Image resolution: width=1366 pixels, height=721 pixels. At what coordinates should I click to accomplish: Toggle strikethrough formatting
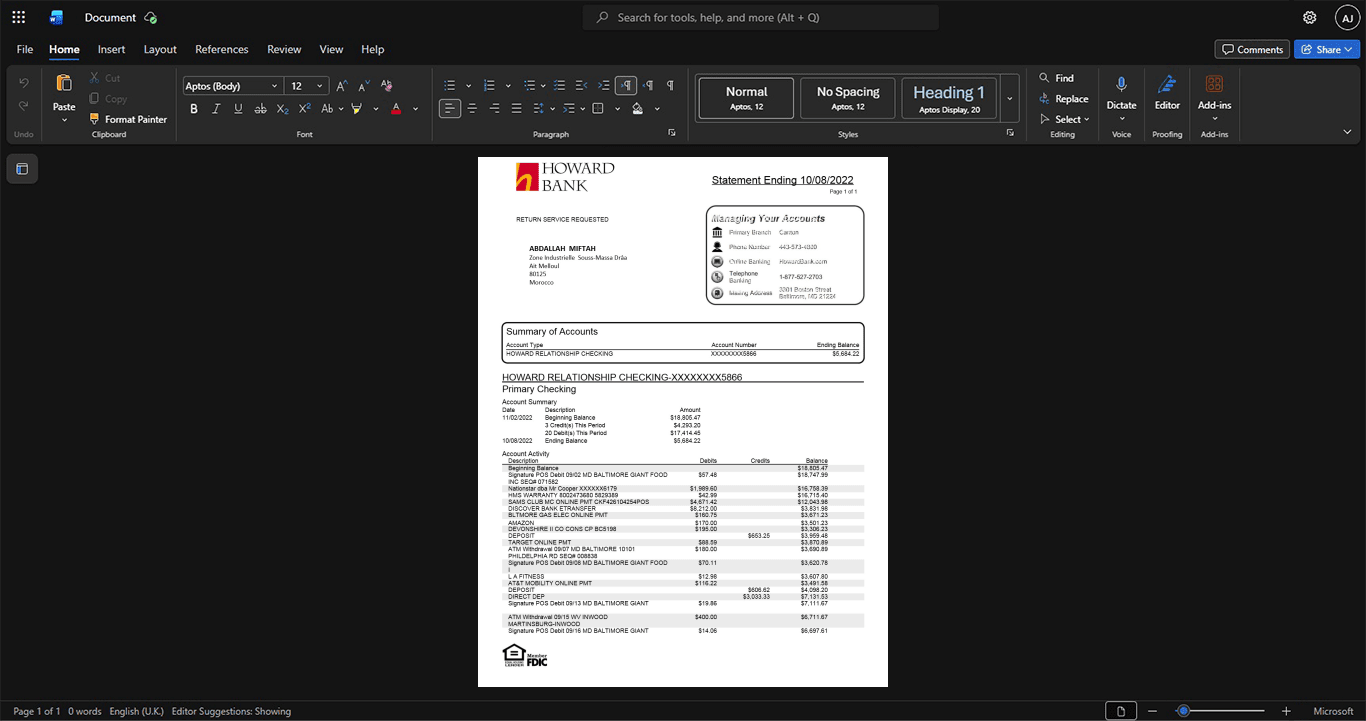(261, 109)
